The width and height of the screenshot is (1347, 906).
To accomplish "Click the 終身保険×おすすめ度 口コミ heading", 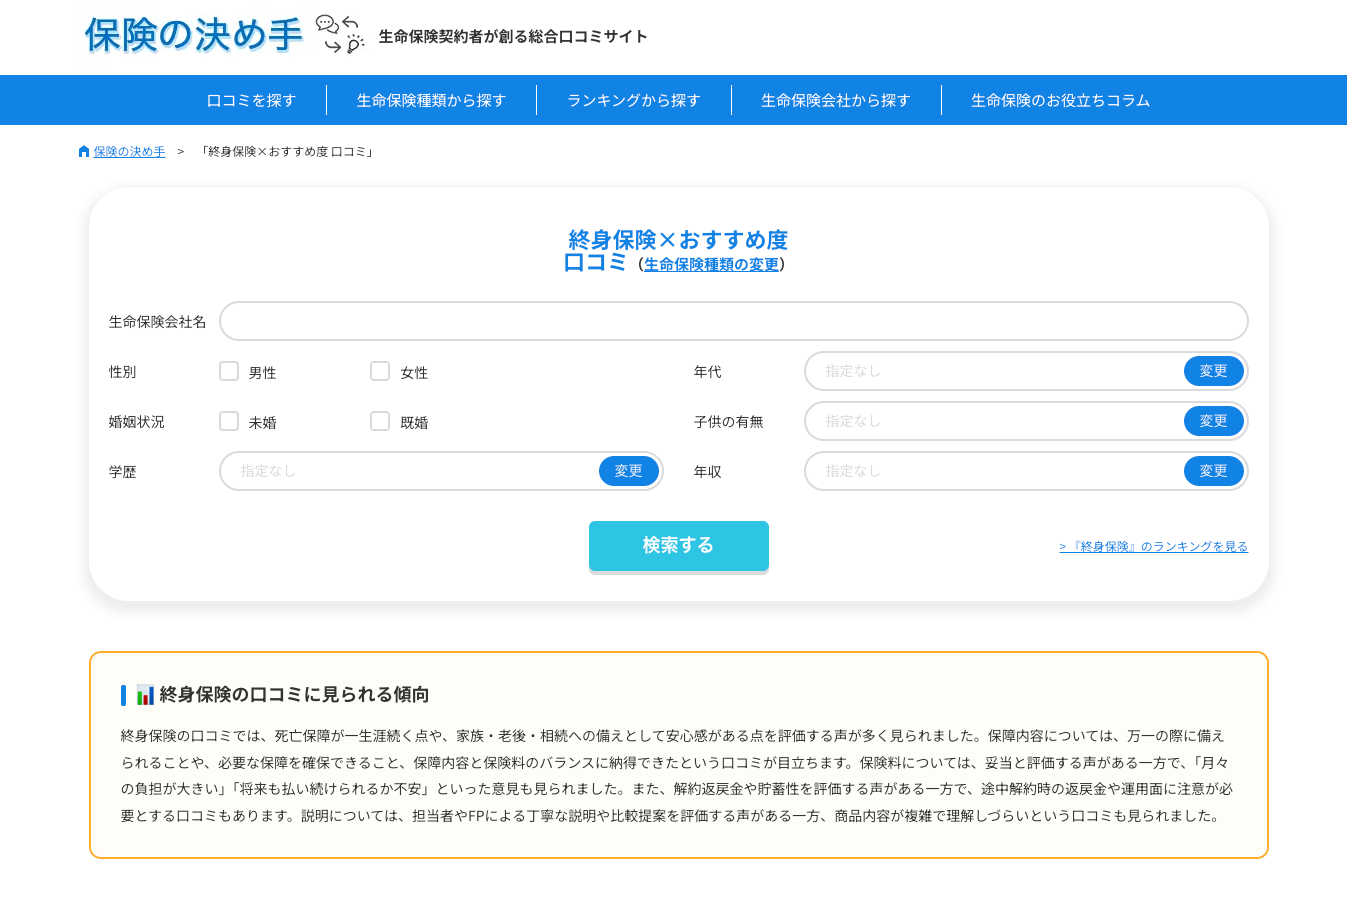I will click(x=678, y=251).
